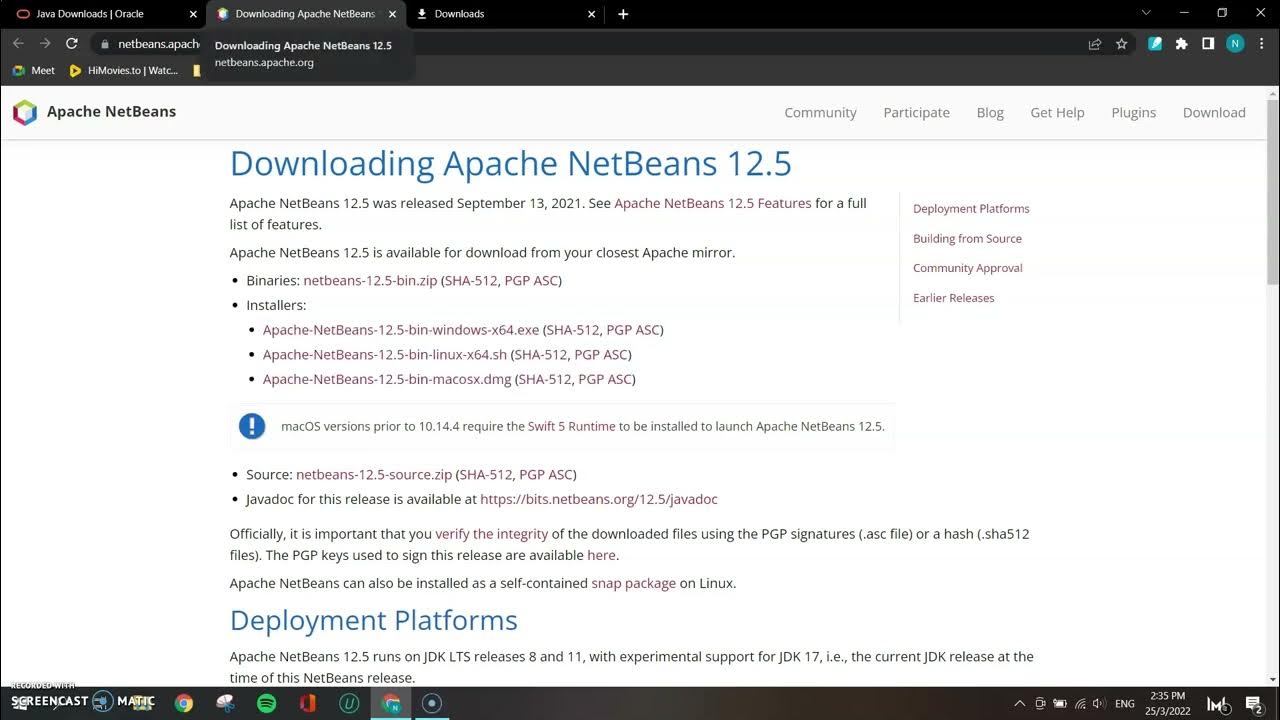Open the volume speaker tray icon

click(1099, 703)
